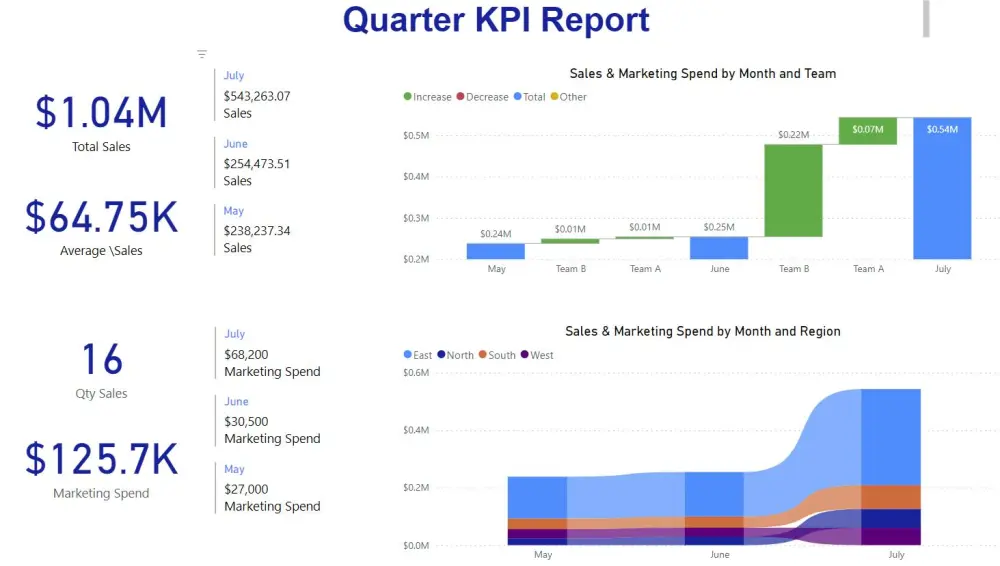This screenshot has height=566, width=1000.
Task: Select the green $0.22M Team B bar
Action: 793,191
